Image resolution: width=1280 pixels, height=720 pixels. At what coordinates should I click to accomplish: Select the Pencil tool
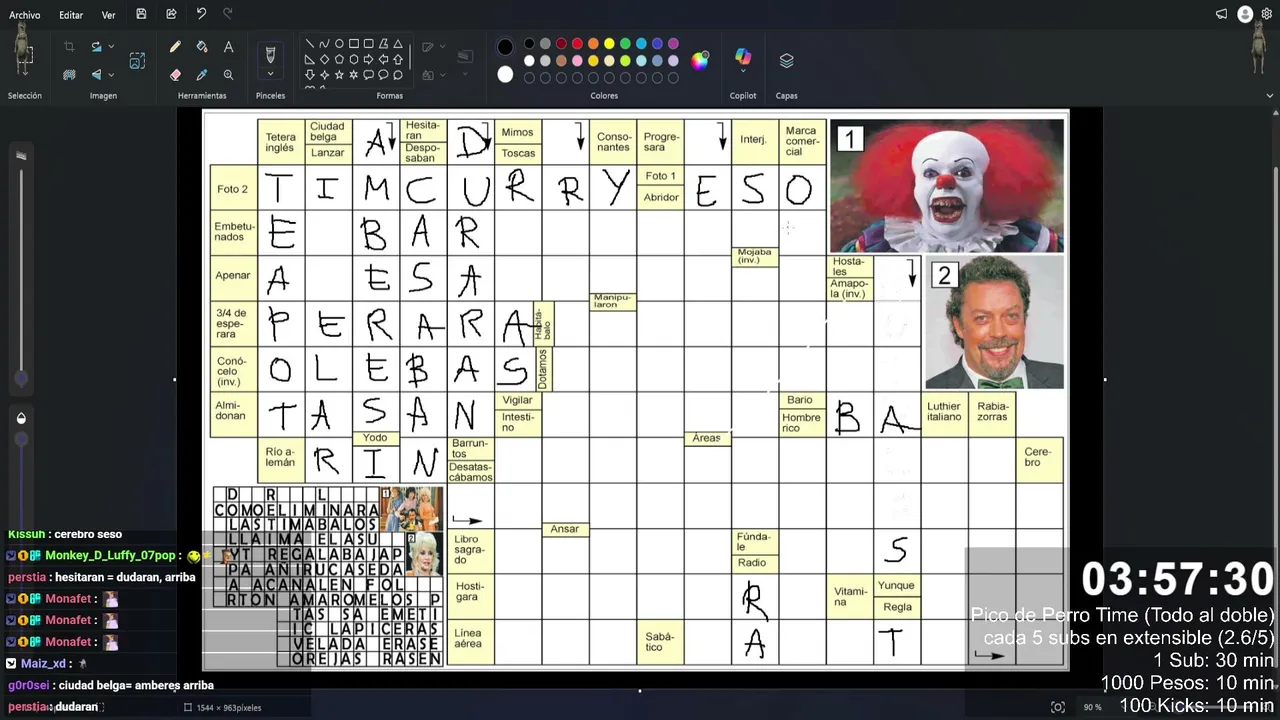pyautogui.click(x=175, y=47)
